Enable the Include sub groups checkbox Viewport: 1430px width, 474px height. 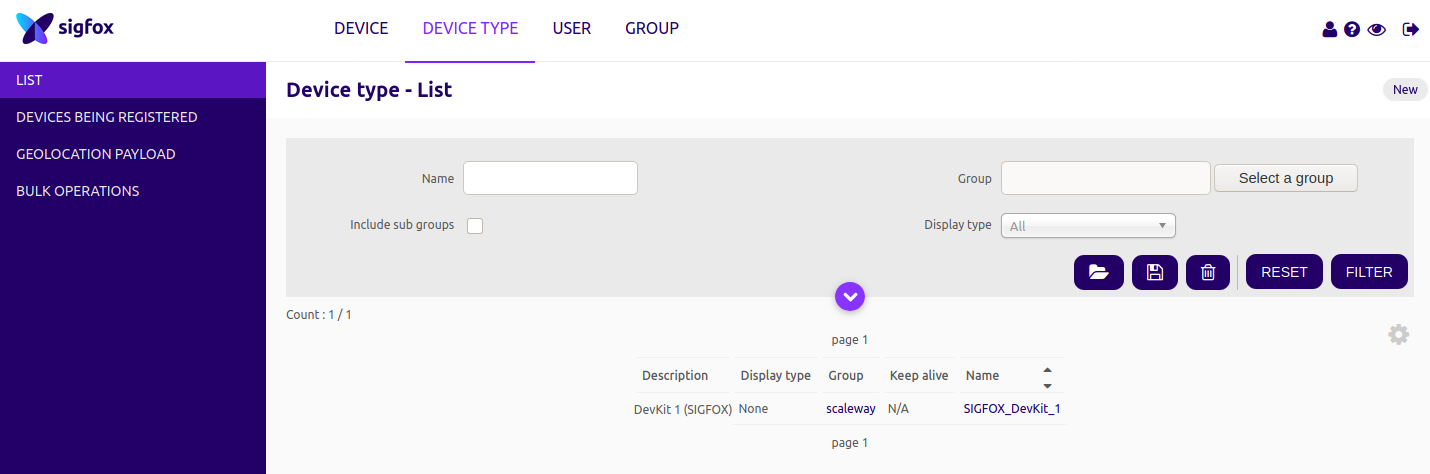pos(475,226)
